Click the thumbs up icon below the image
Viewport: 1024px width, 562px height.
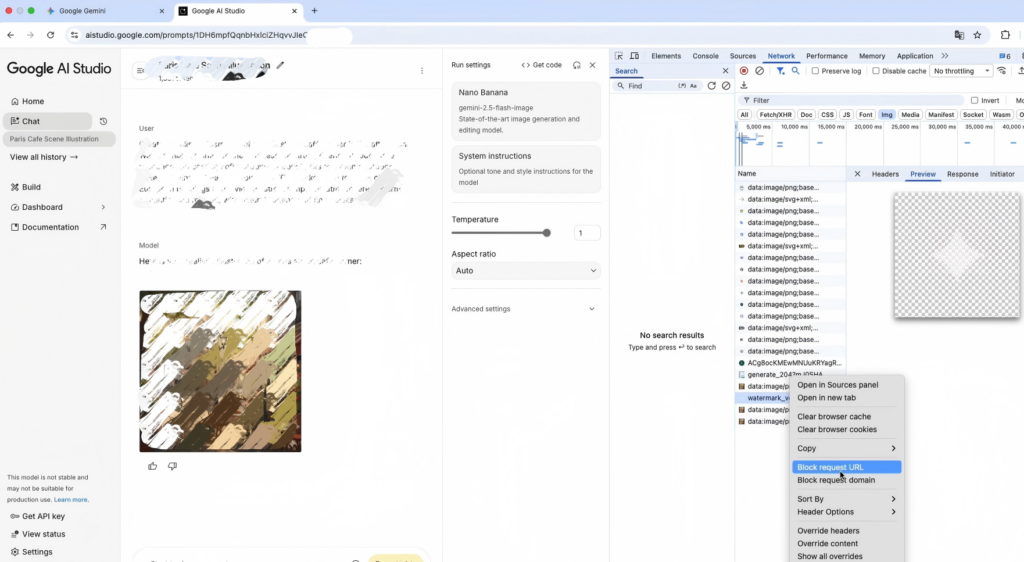tap(153, 466)
